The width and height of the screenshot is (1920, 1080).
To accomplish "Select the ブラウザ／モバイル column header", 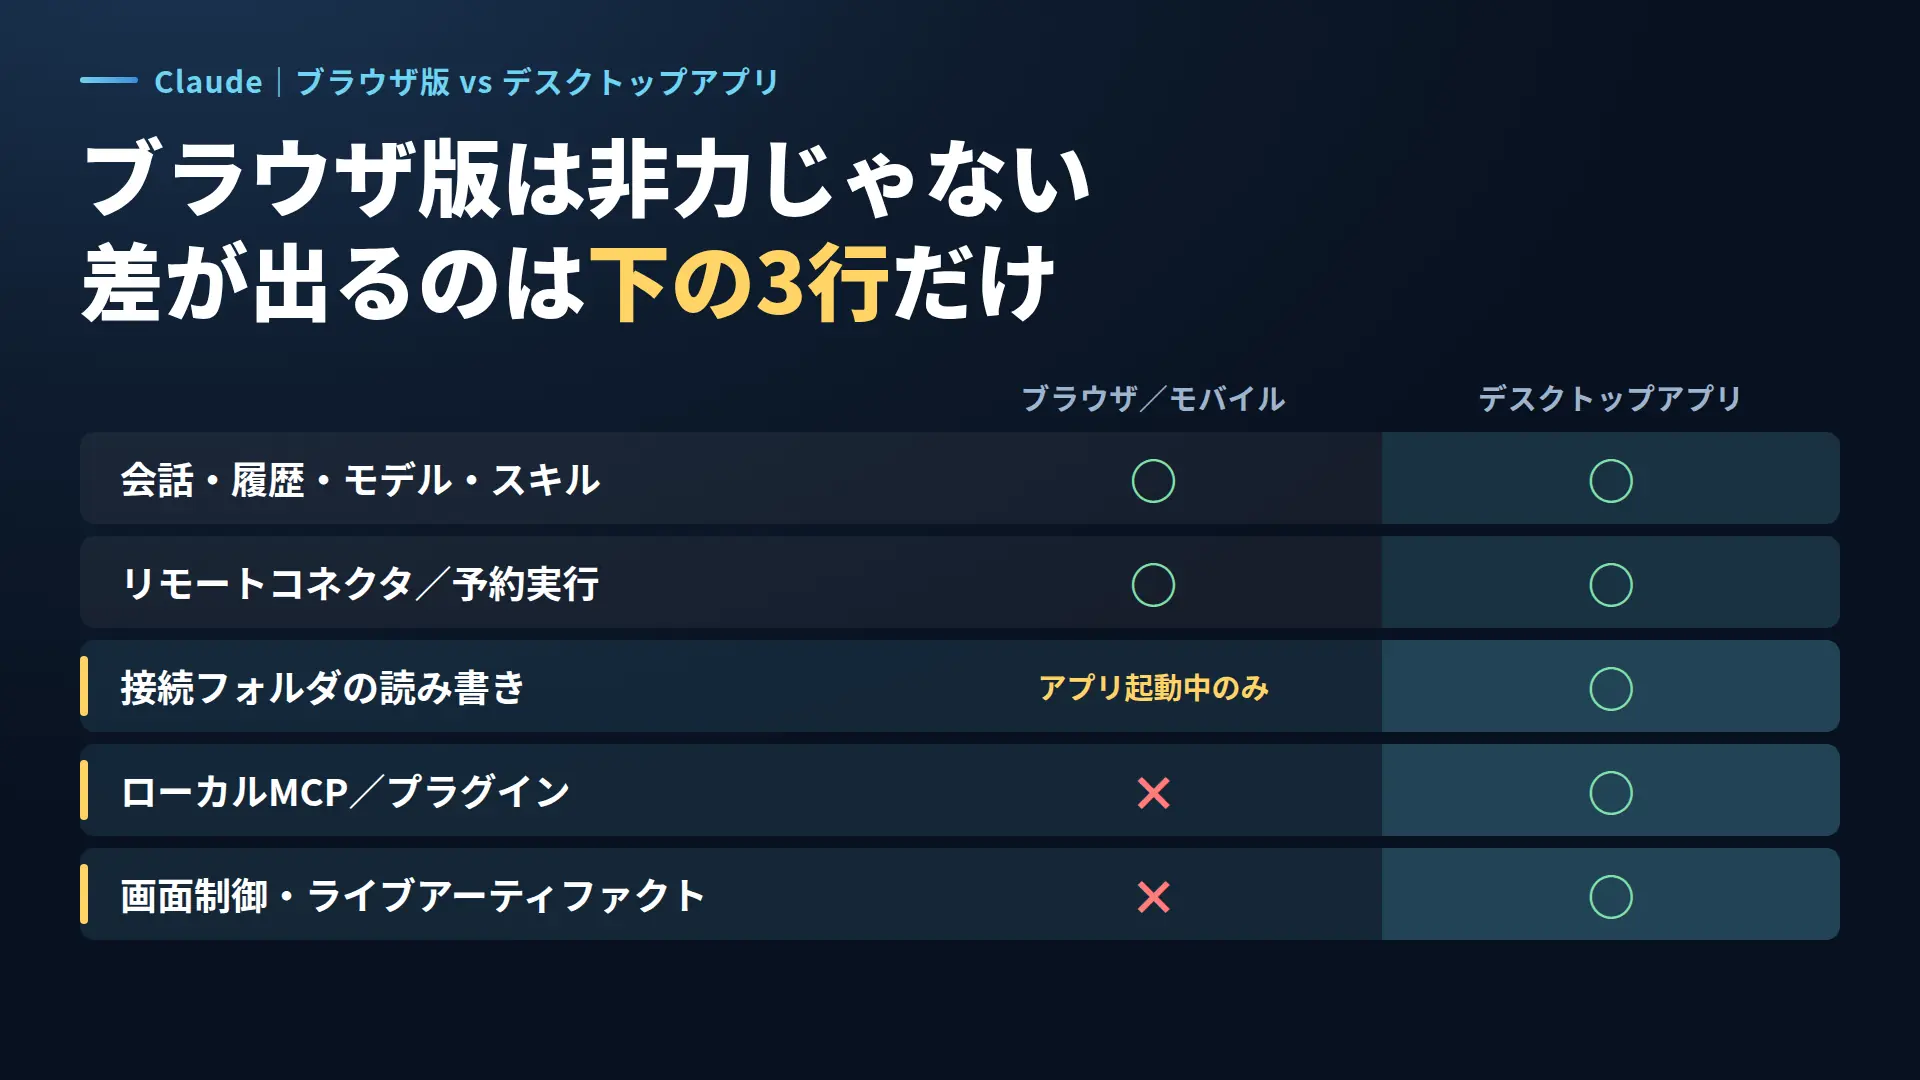I will (1153, 399).
